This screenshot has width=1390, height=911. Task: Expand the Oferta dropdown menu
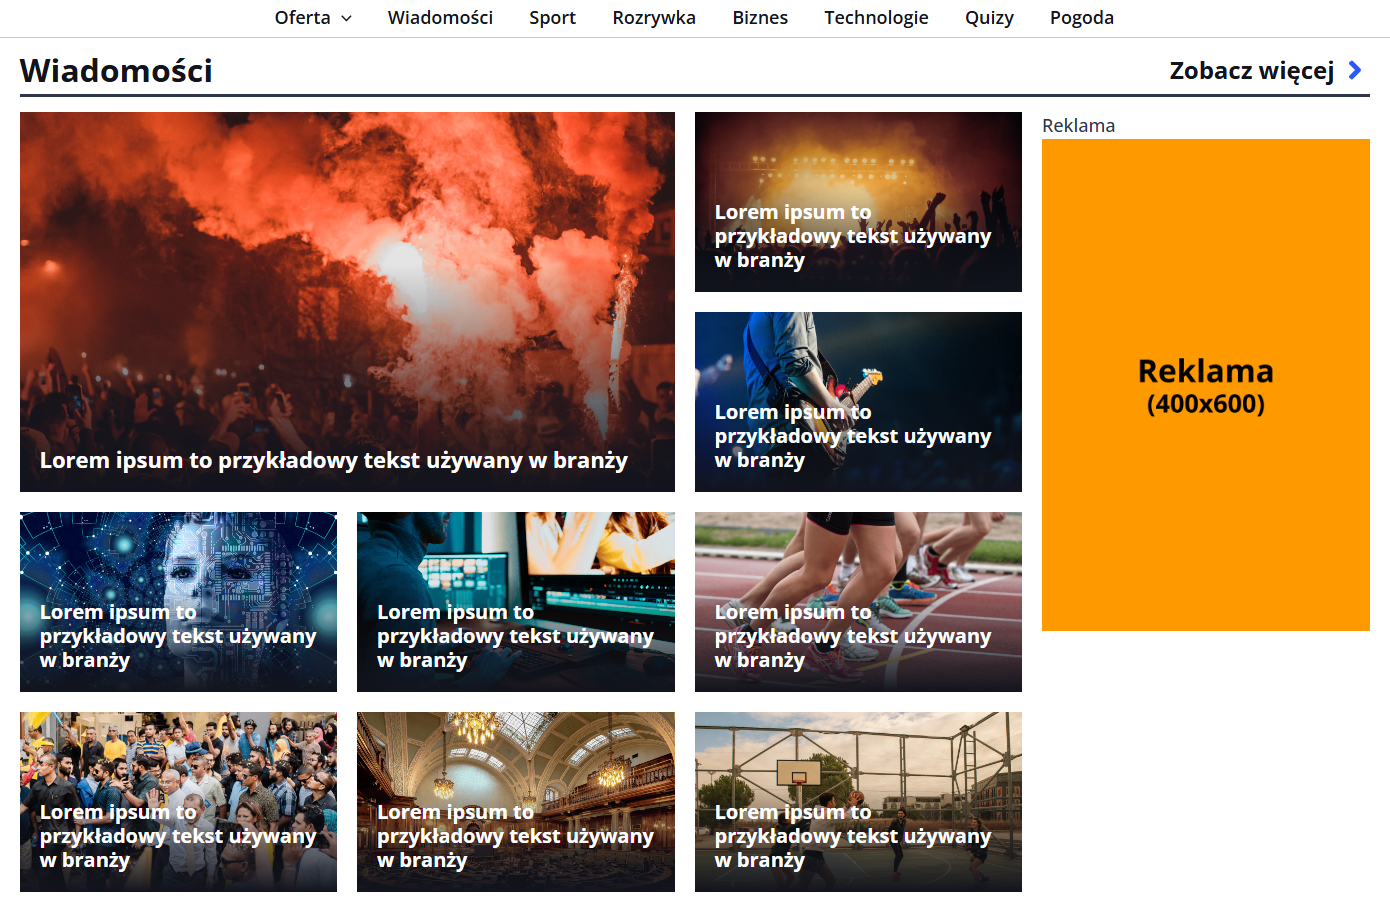coord(312,18)
